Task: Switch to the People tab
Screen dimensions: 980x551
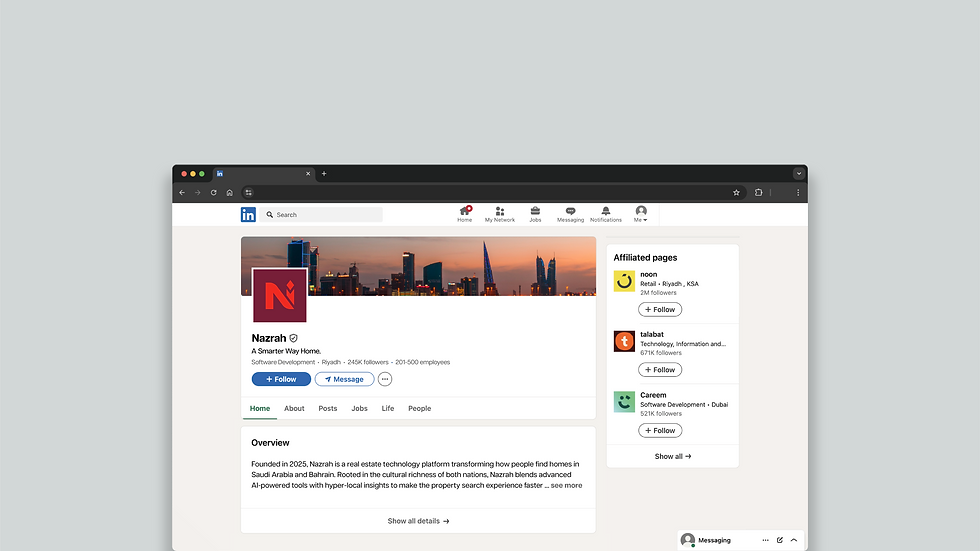Action: 419,409
